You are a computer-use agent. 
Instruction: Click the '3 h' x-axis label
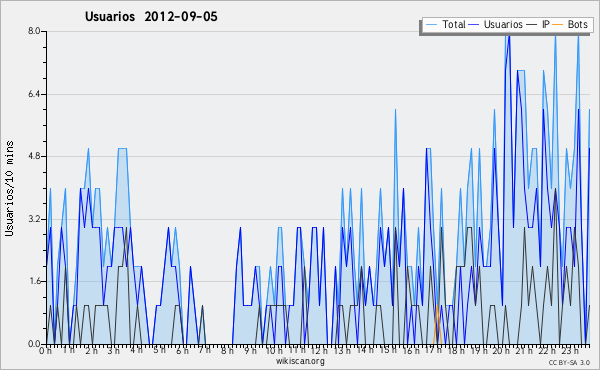click(x=114, y=350)
